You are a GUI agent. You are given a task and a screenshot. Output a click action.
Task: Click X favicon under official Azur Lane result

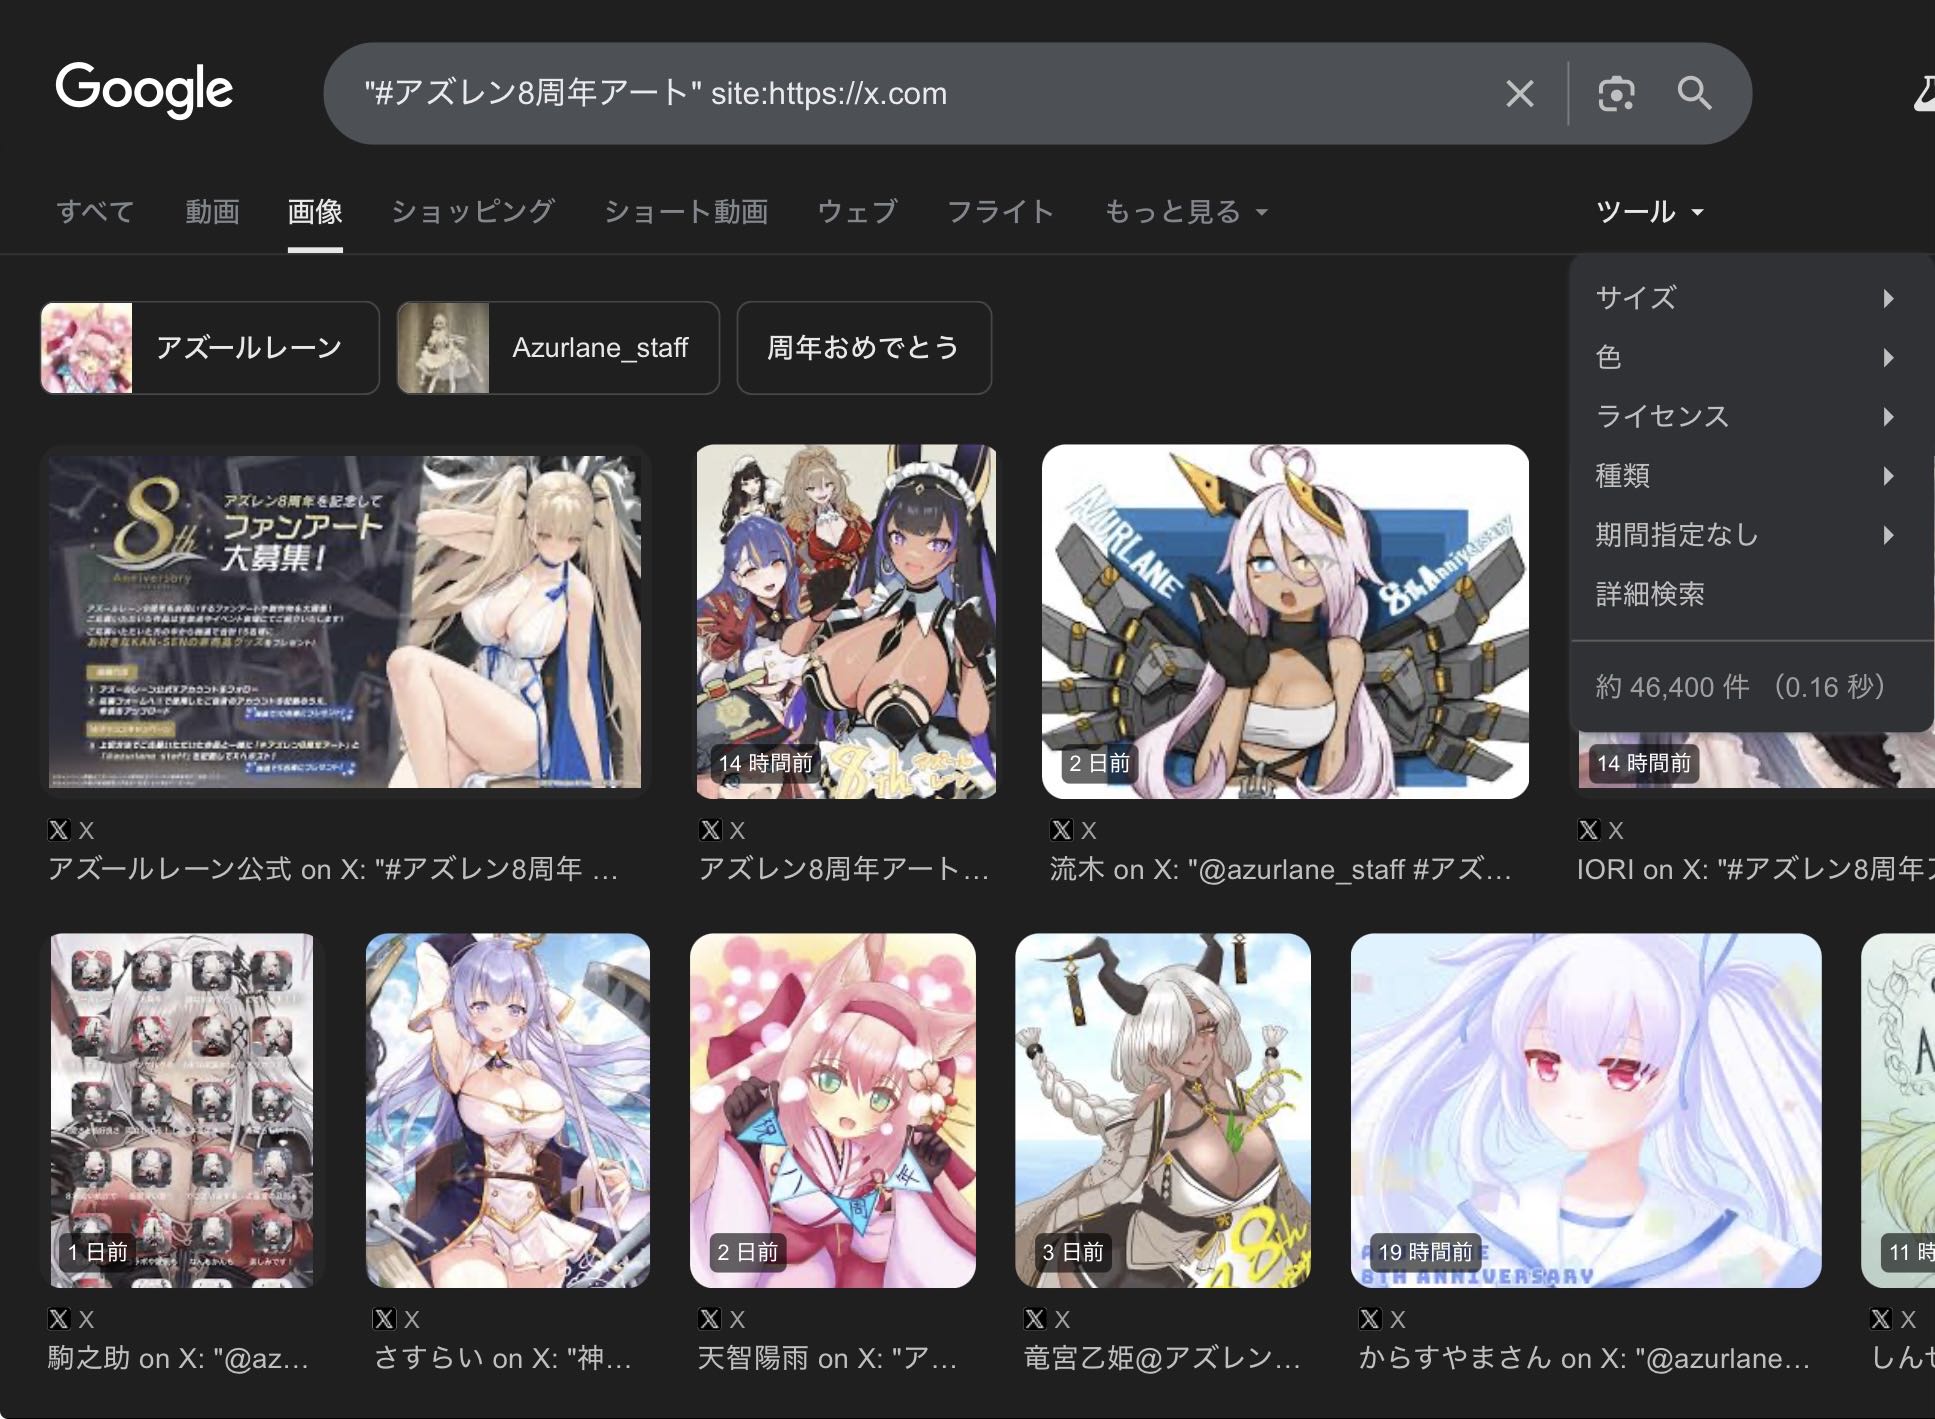59,830
